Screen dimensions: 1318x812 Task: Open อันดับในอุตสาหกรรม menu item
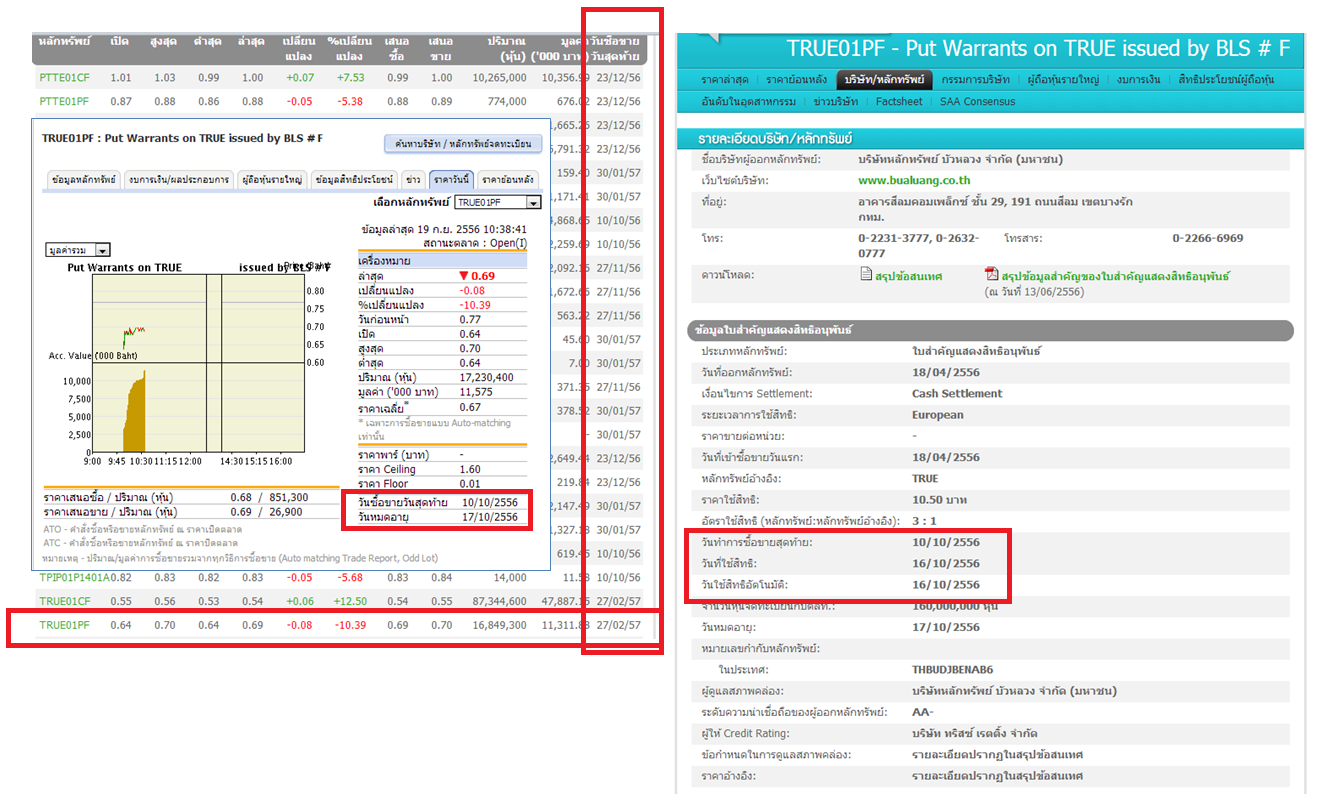point(749,101)
